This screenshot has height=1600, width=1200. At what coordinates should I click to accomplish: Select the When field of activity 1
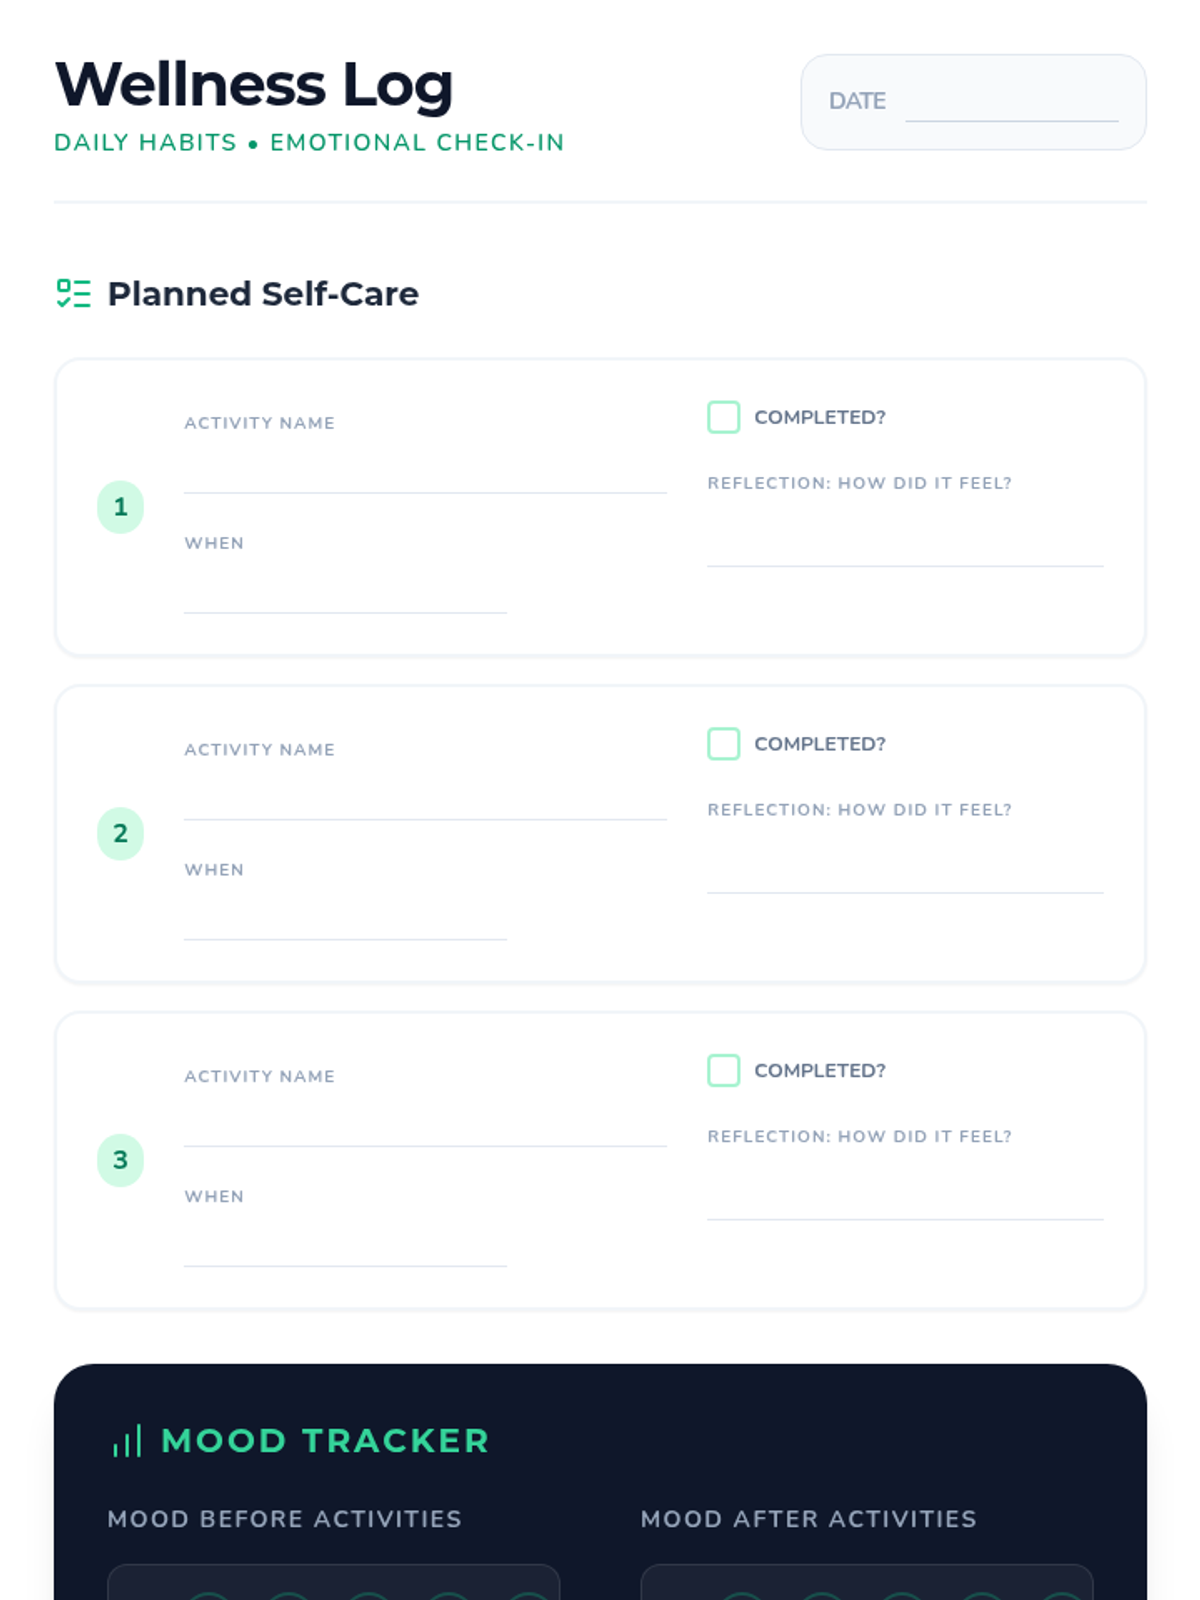[345, 590]
